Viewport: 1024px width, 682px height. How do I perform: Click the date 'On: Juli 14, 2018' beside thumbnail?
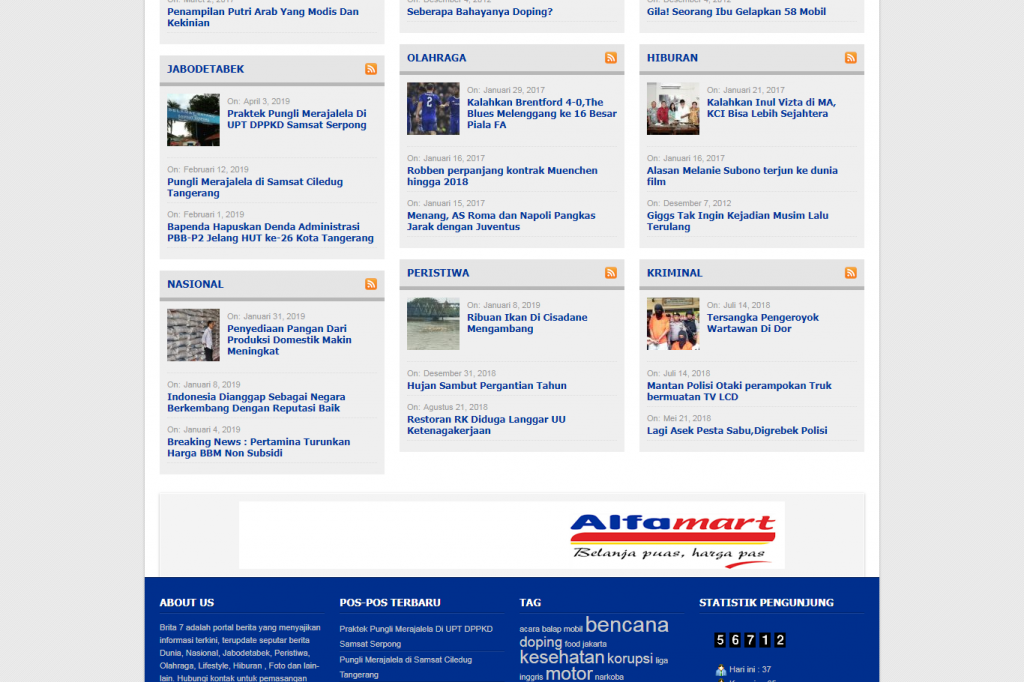(x=738, y=305)
